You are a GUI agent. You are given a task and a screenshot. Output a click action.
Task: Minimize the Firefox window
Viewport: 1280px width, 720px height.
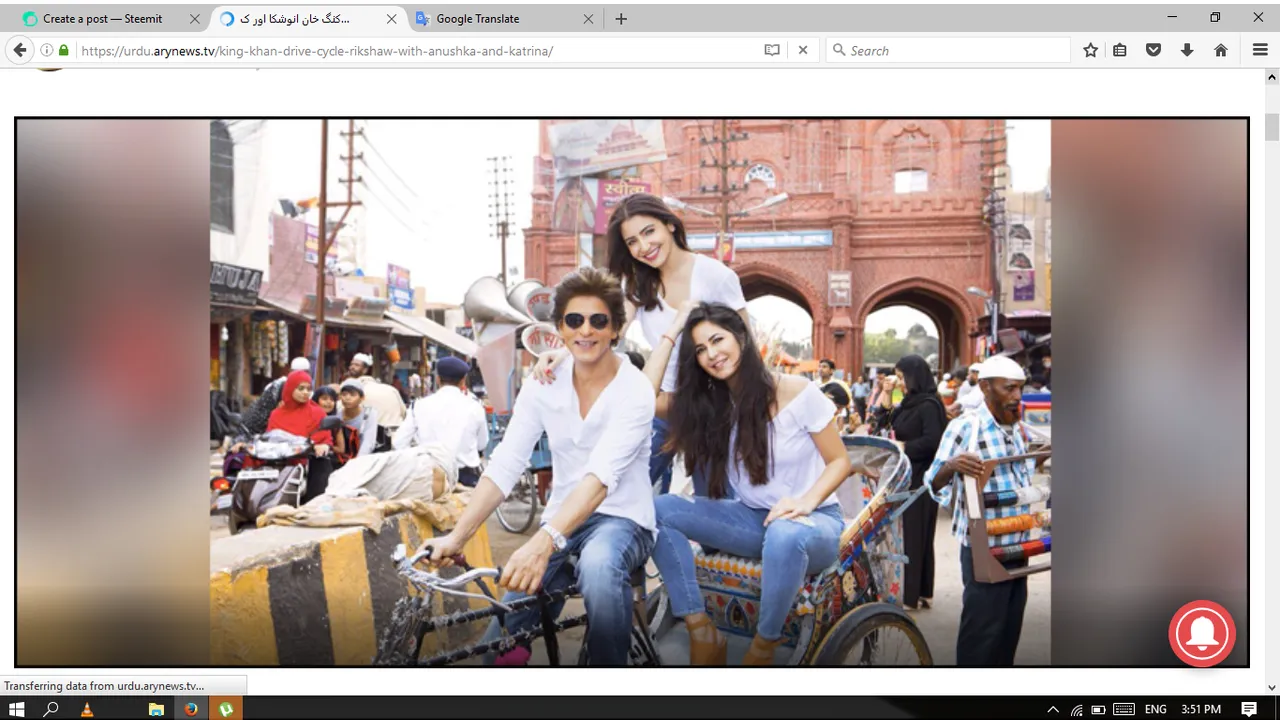point(1172,17)
